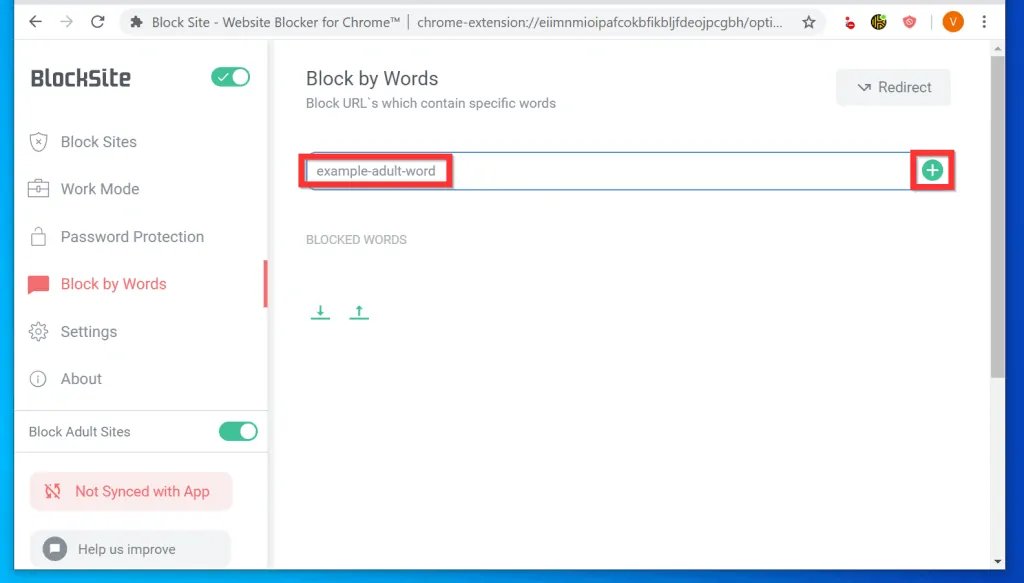
Task: Bookmark this page with the star icon
Action: (x=808, y=22)
